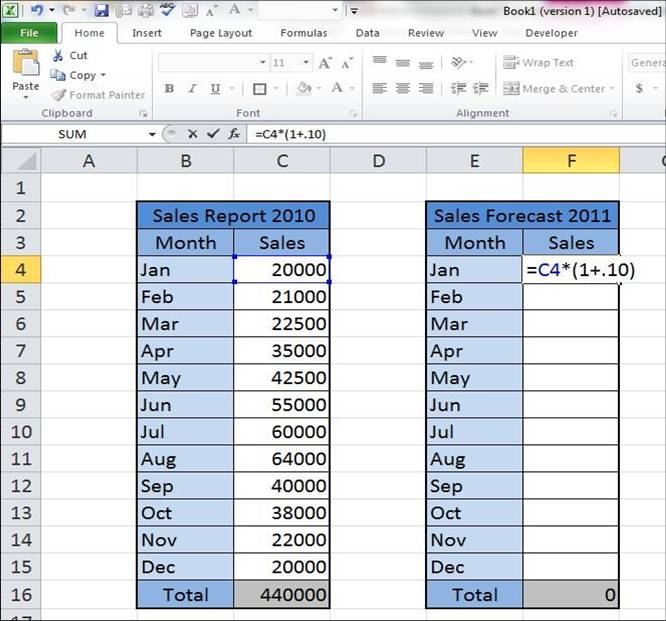Open Insert Function fx dialog
Screen dimensions: 666x621
click(234, 134)
